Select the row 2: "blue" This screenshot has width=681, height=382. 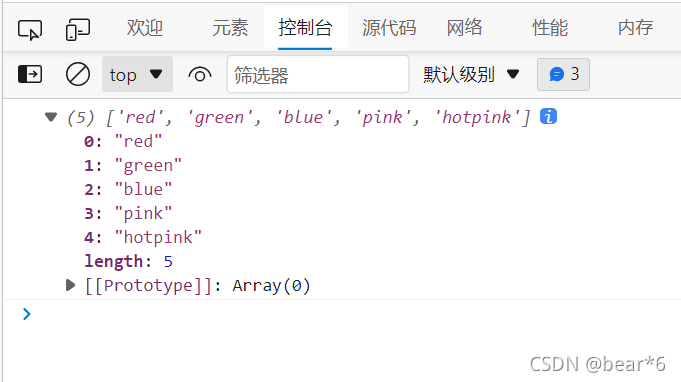(128, 190)
